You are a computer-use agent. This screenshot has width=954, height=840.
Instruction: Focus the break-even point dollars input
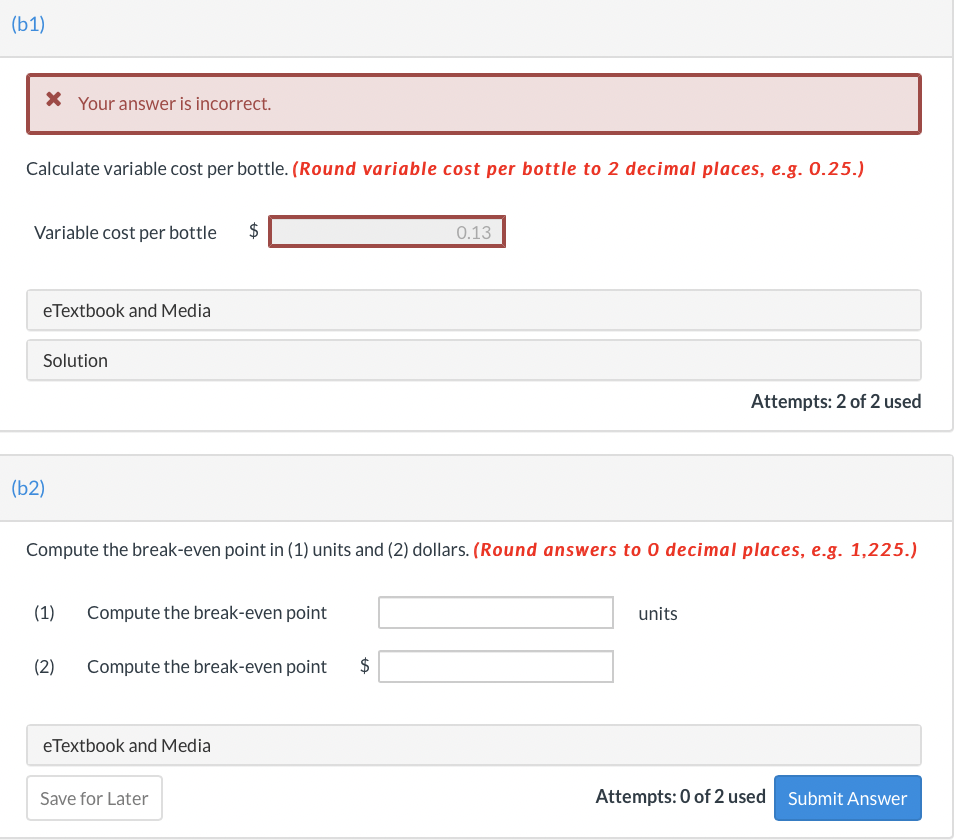click(x=495, y=666)
